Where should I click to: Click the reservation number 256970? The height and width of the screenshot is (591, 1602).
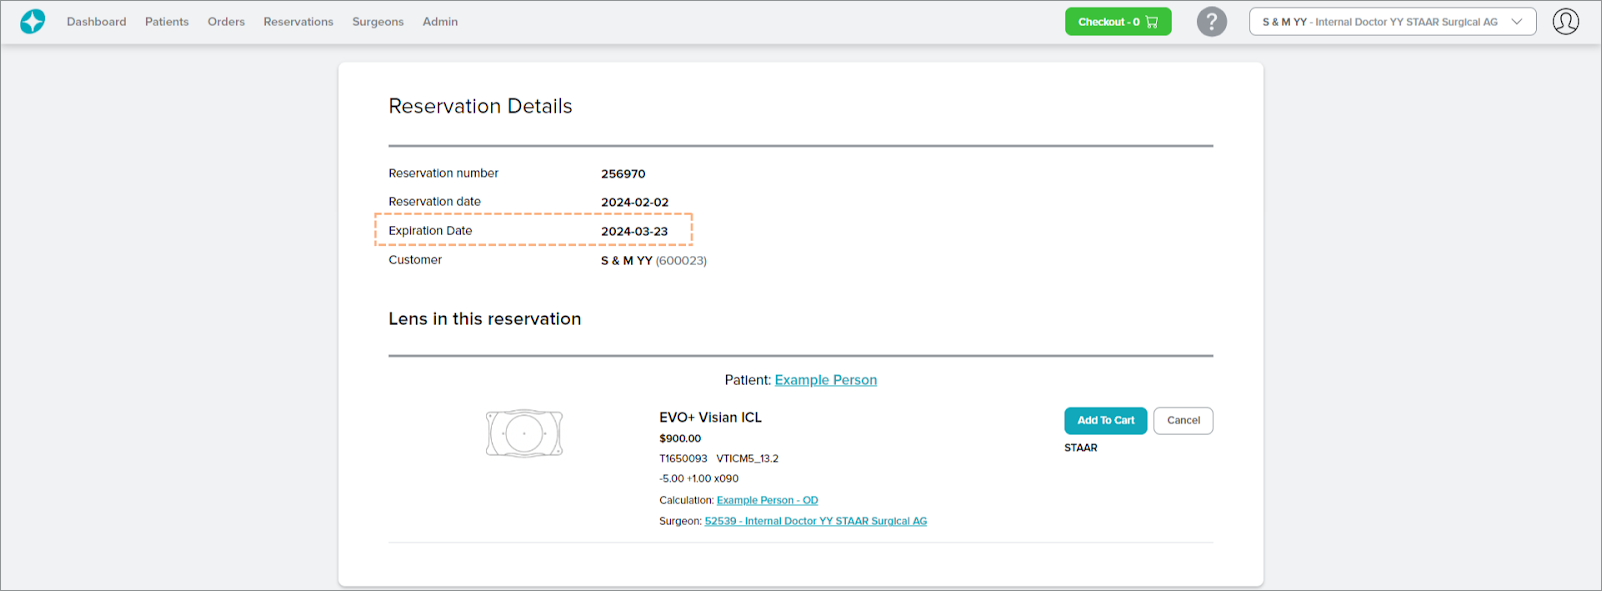coord(623,174)
